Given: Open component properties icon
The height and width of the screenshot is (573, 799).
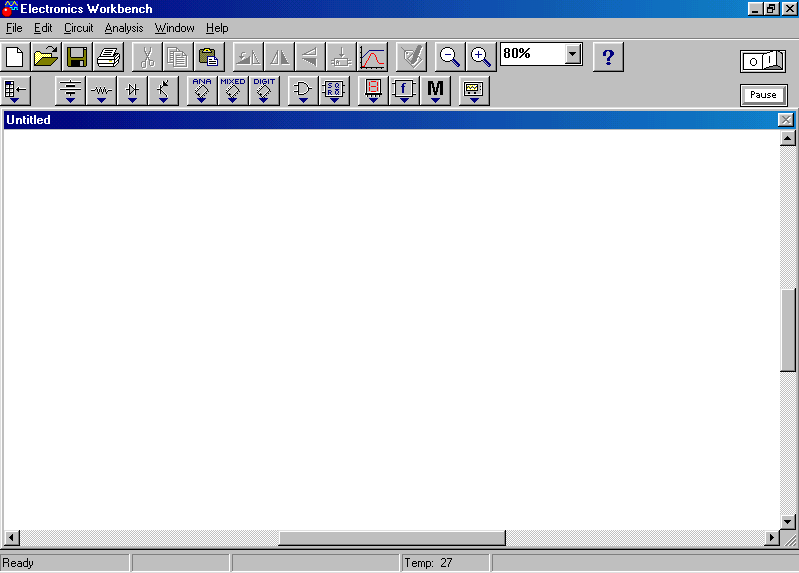Looking at the screenshot, I should click(x=411, y=57).
